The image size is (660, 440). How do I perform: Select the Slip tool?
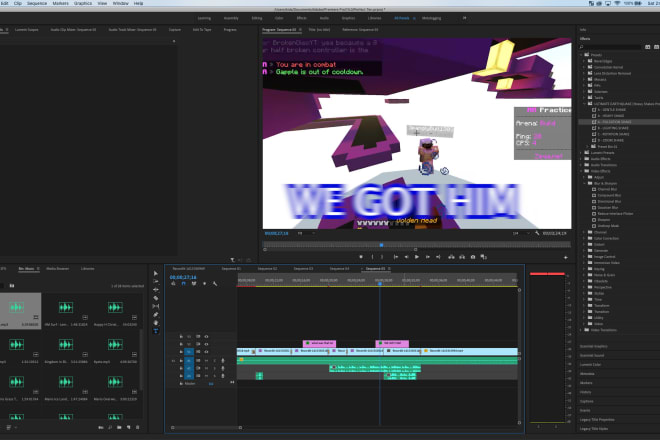[x=156, y=306]
